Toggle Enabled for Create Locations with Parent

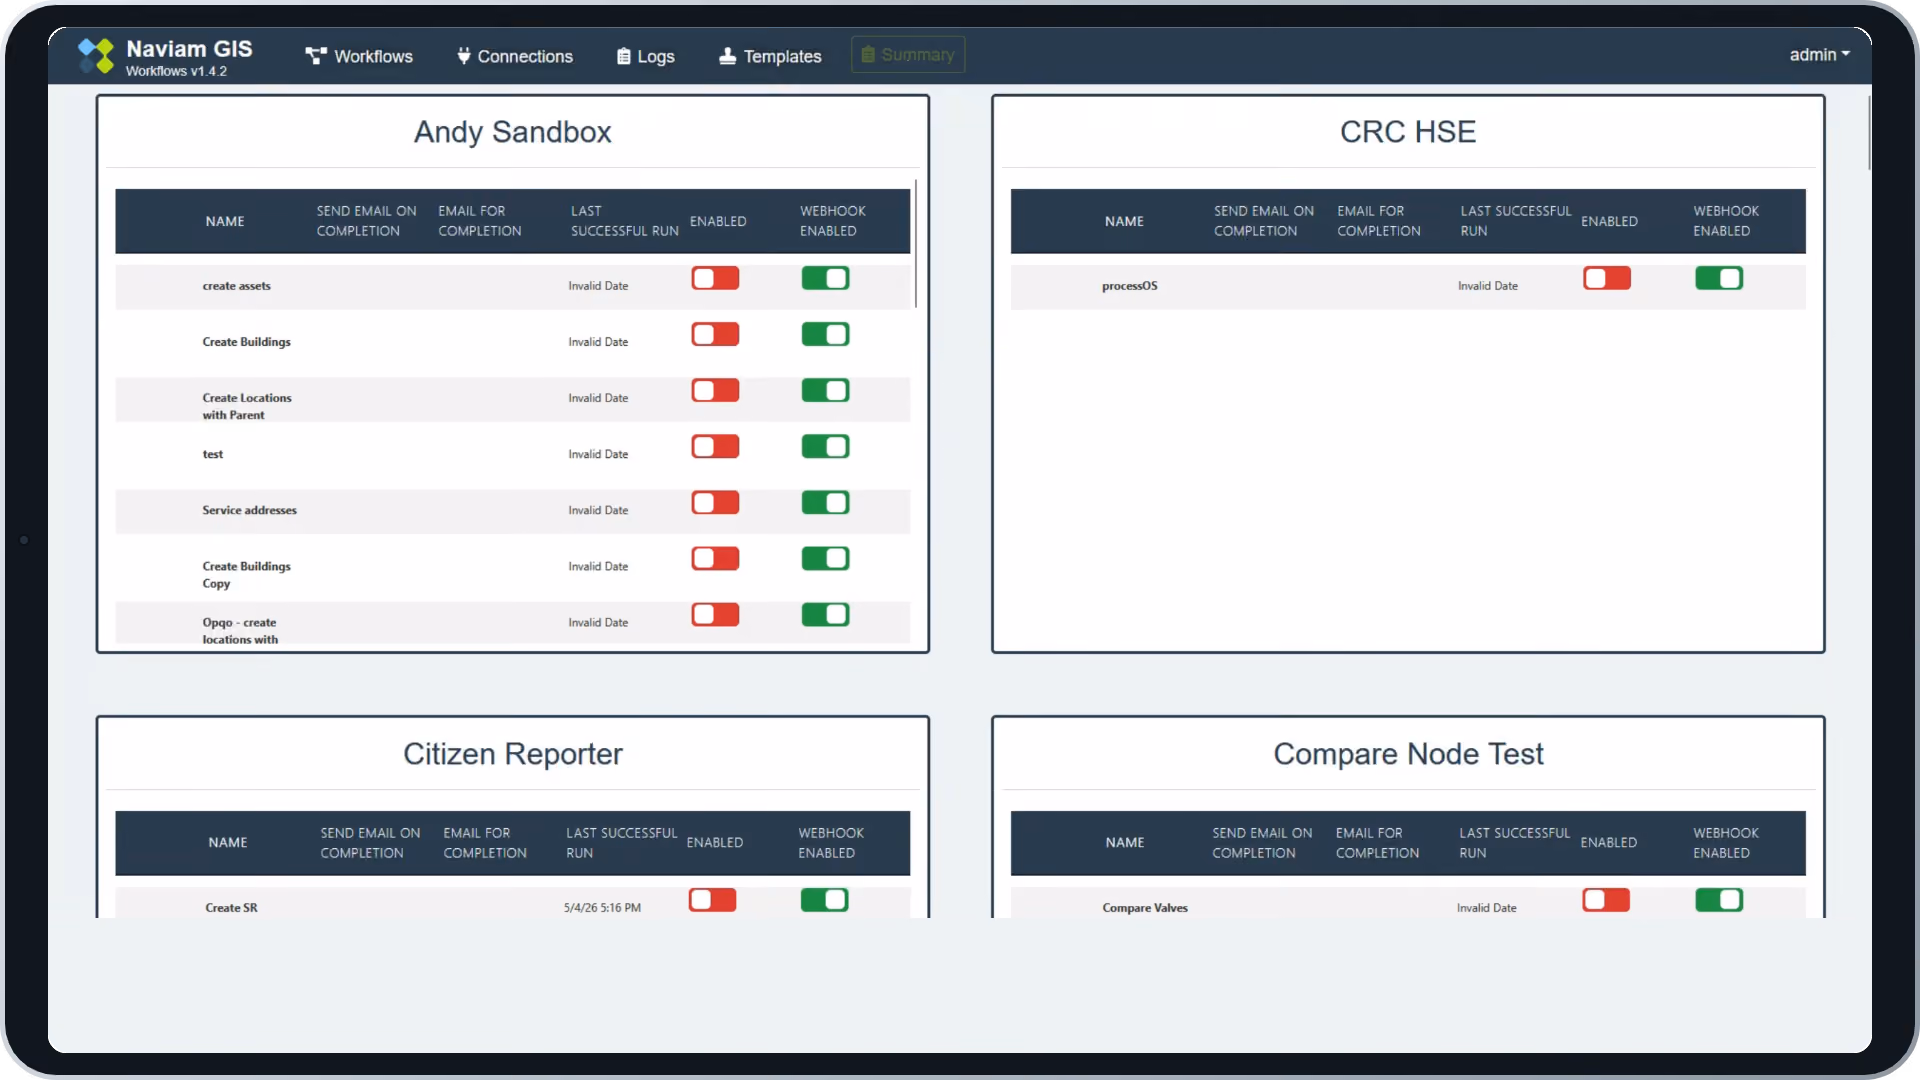(x=715, y=390)
